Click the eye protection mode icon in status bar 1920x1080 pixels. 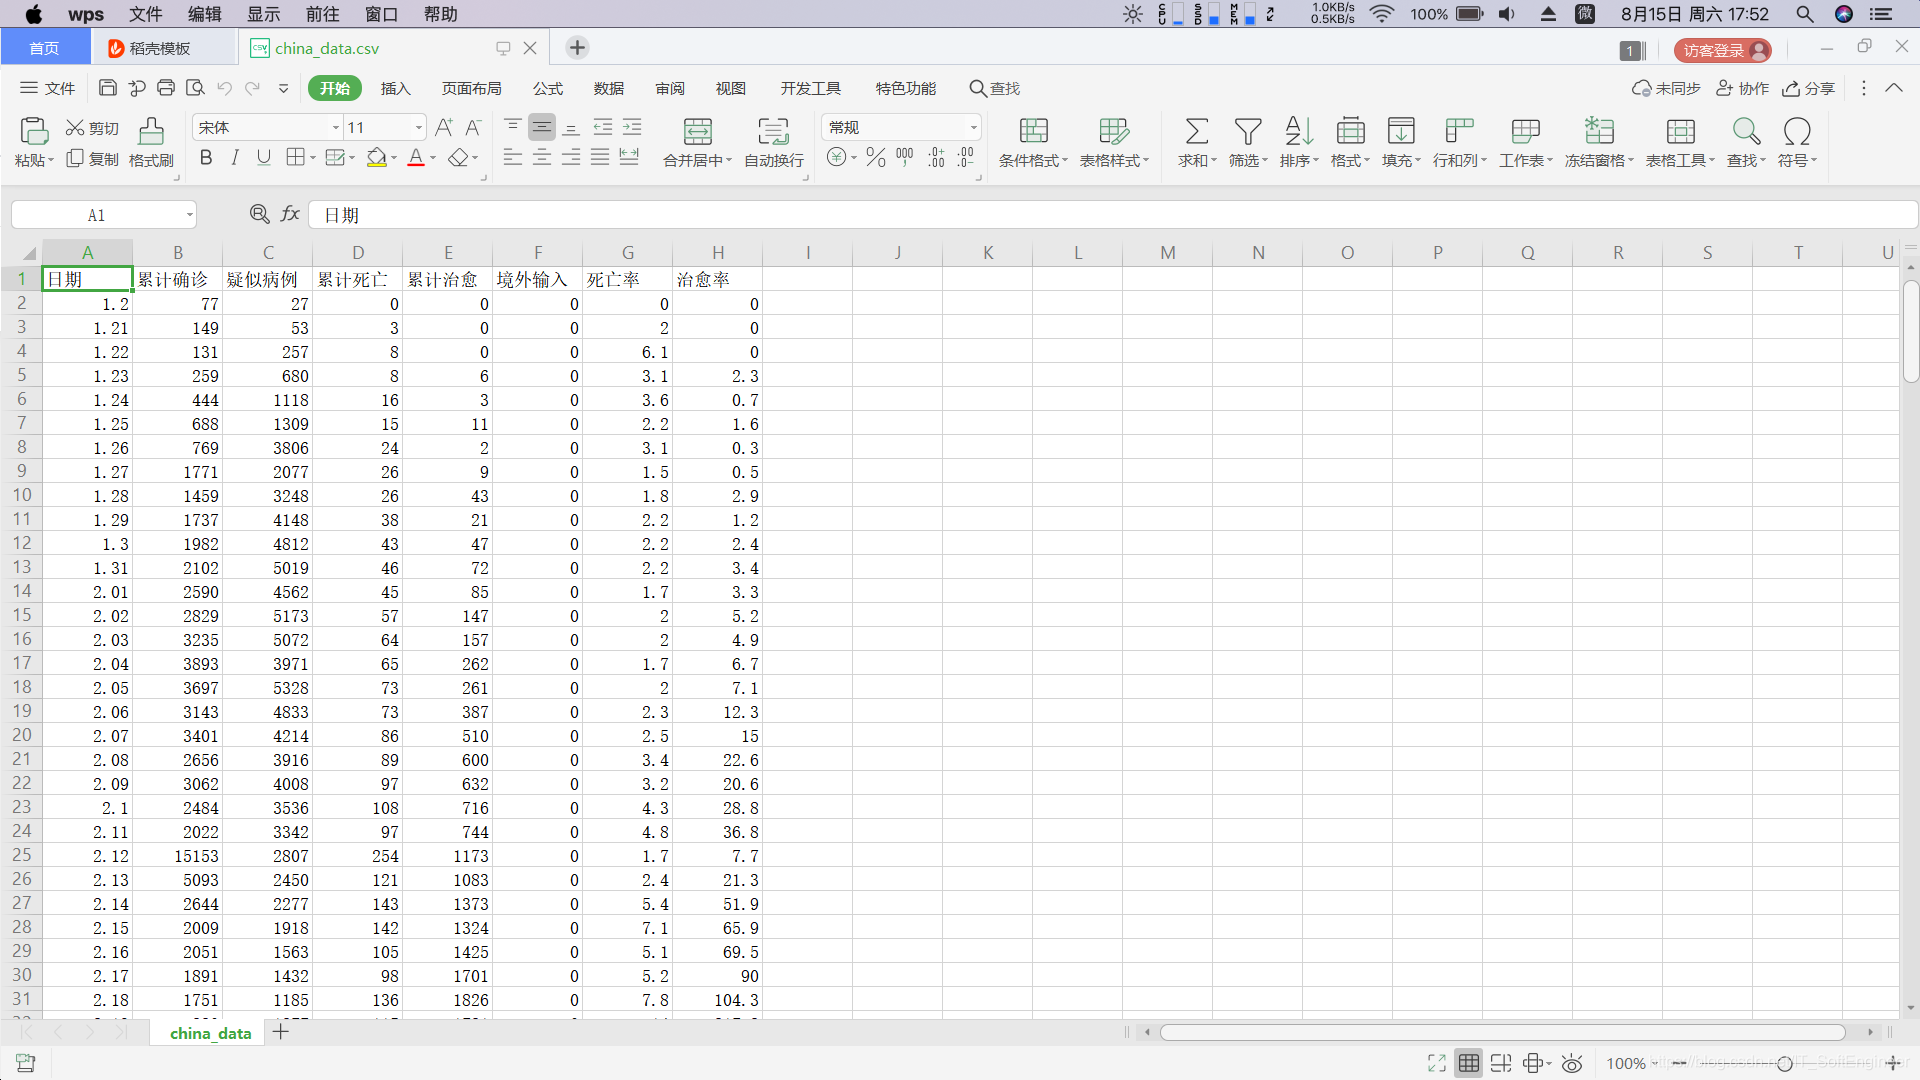[1572, 1063]
